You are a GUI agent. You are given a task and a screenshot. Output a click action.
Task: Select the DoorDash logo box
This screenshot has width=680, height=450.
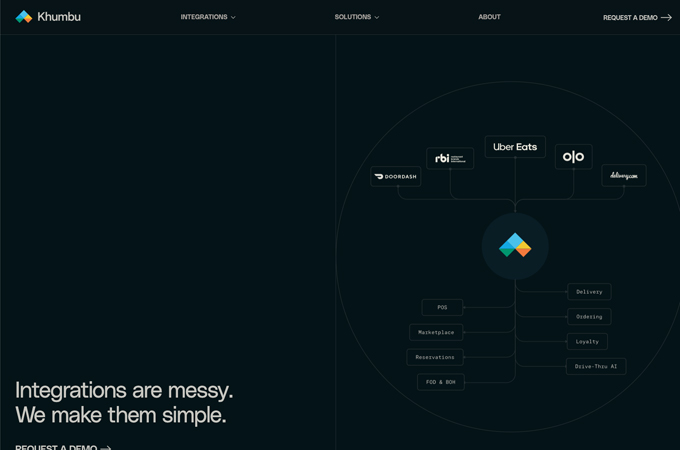click(x=396, y=176)
